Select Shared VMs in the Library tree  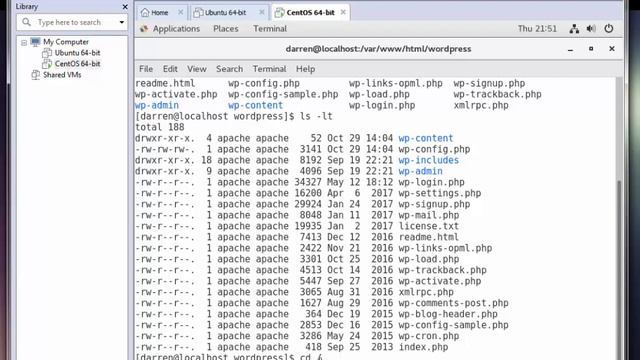62,75
